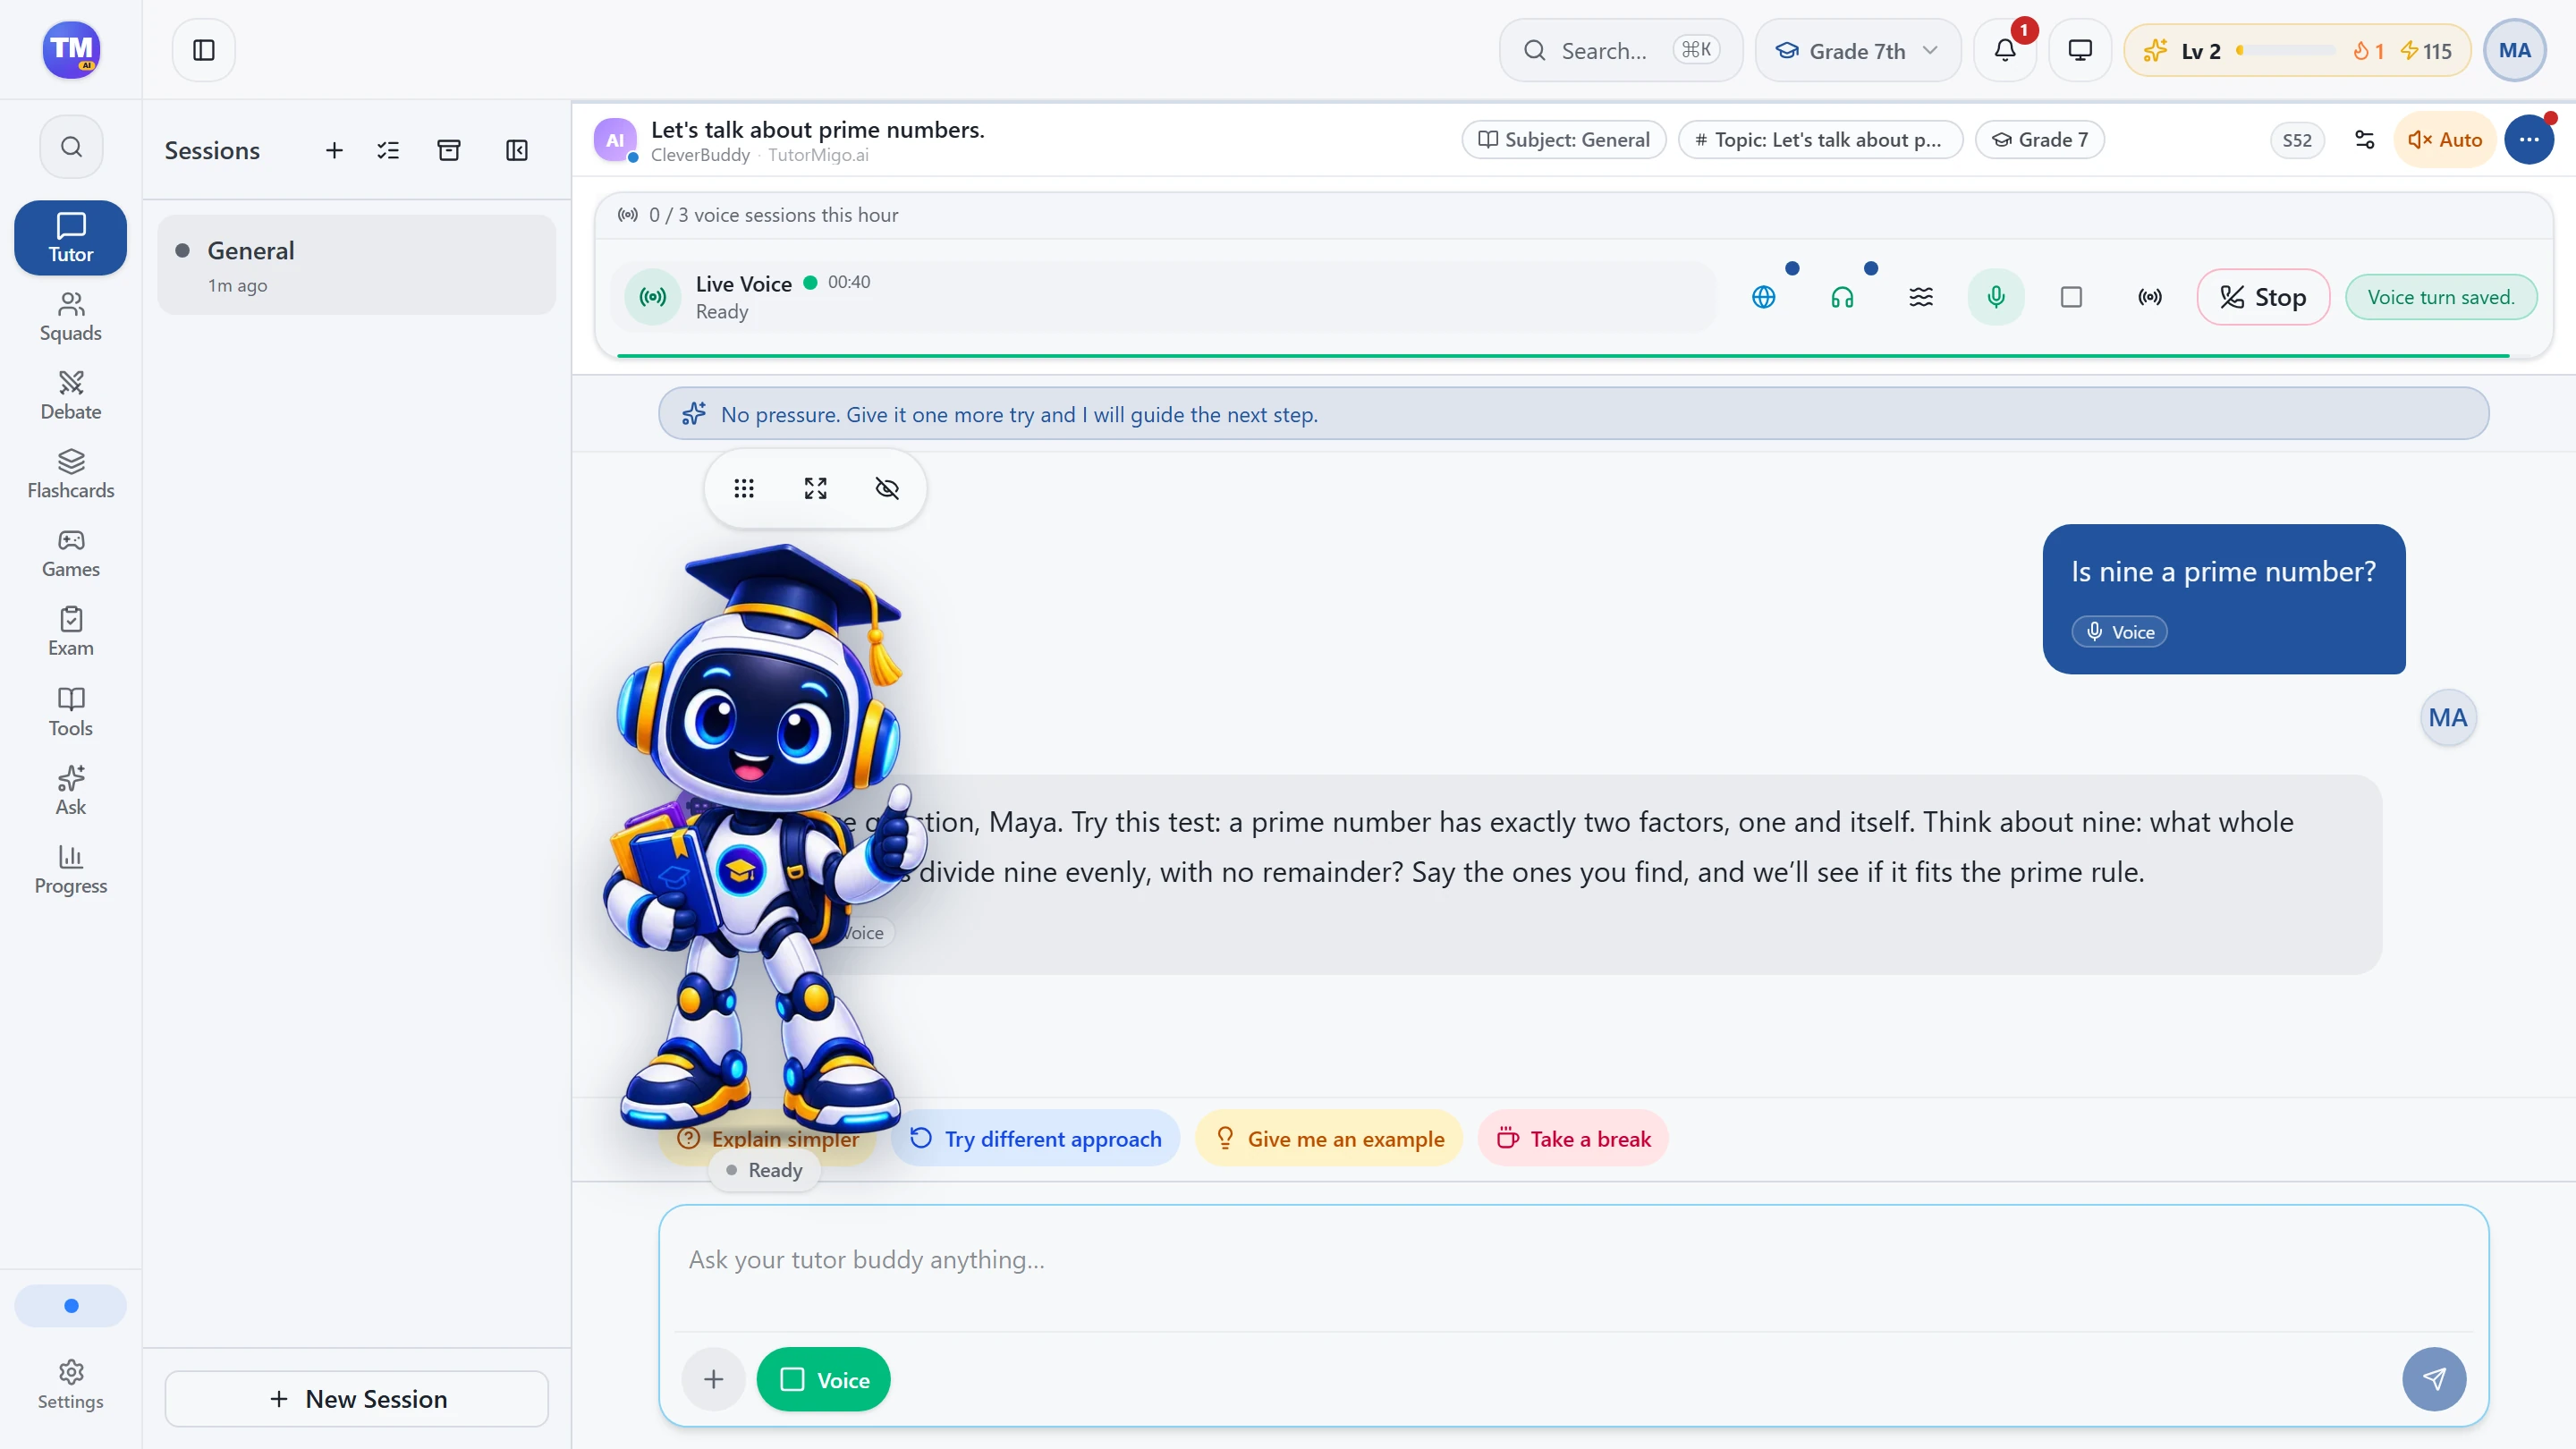
Task: Toggle the Voice mode green button
Action: 823,1380
